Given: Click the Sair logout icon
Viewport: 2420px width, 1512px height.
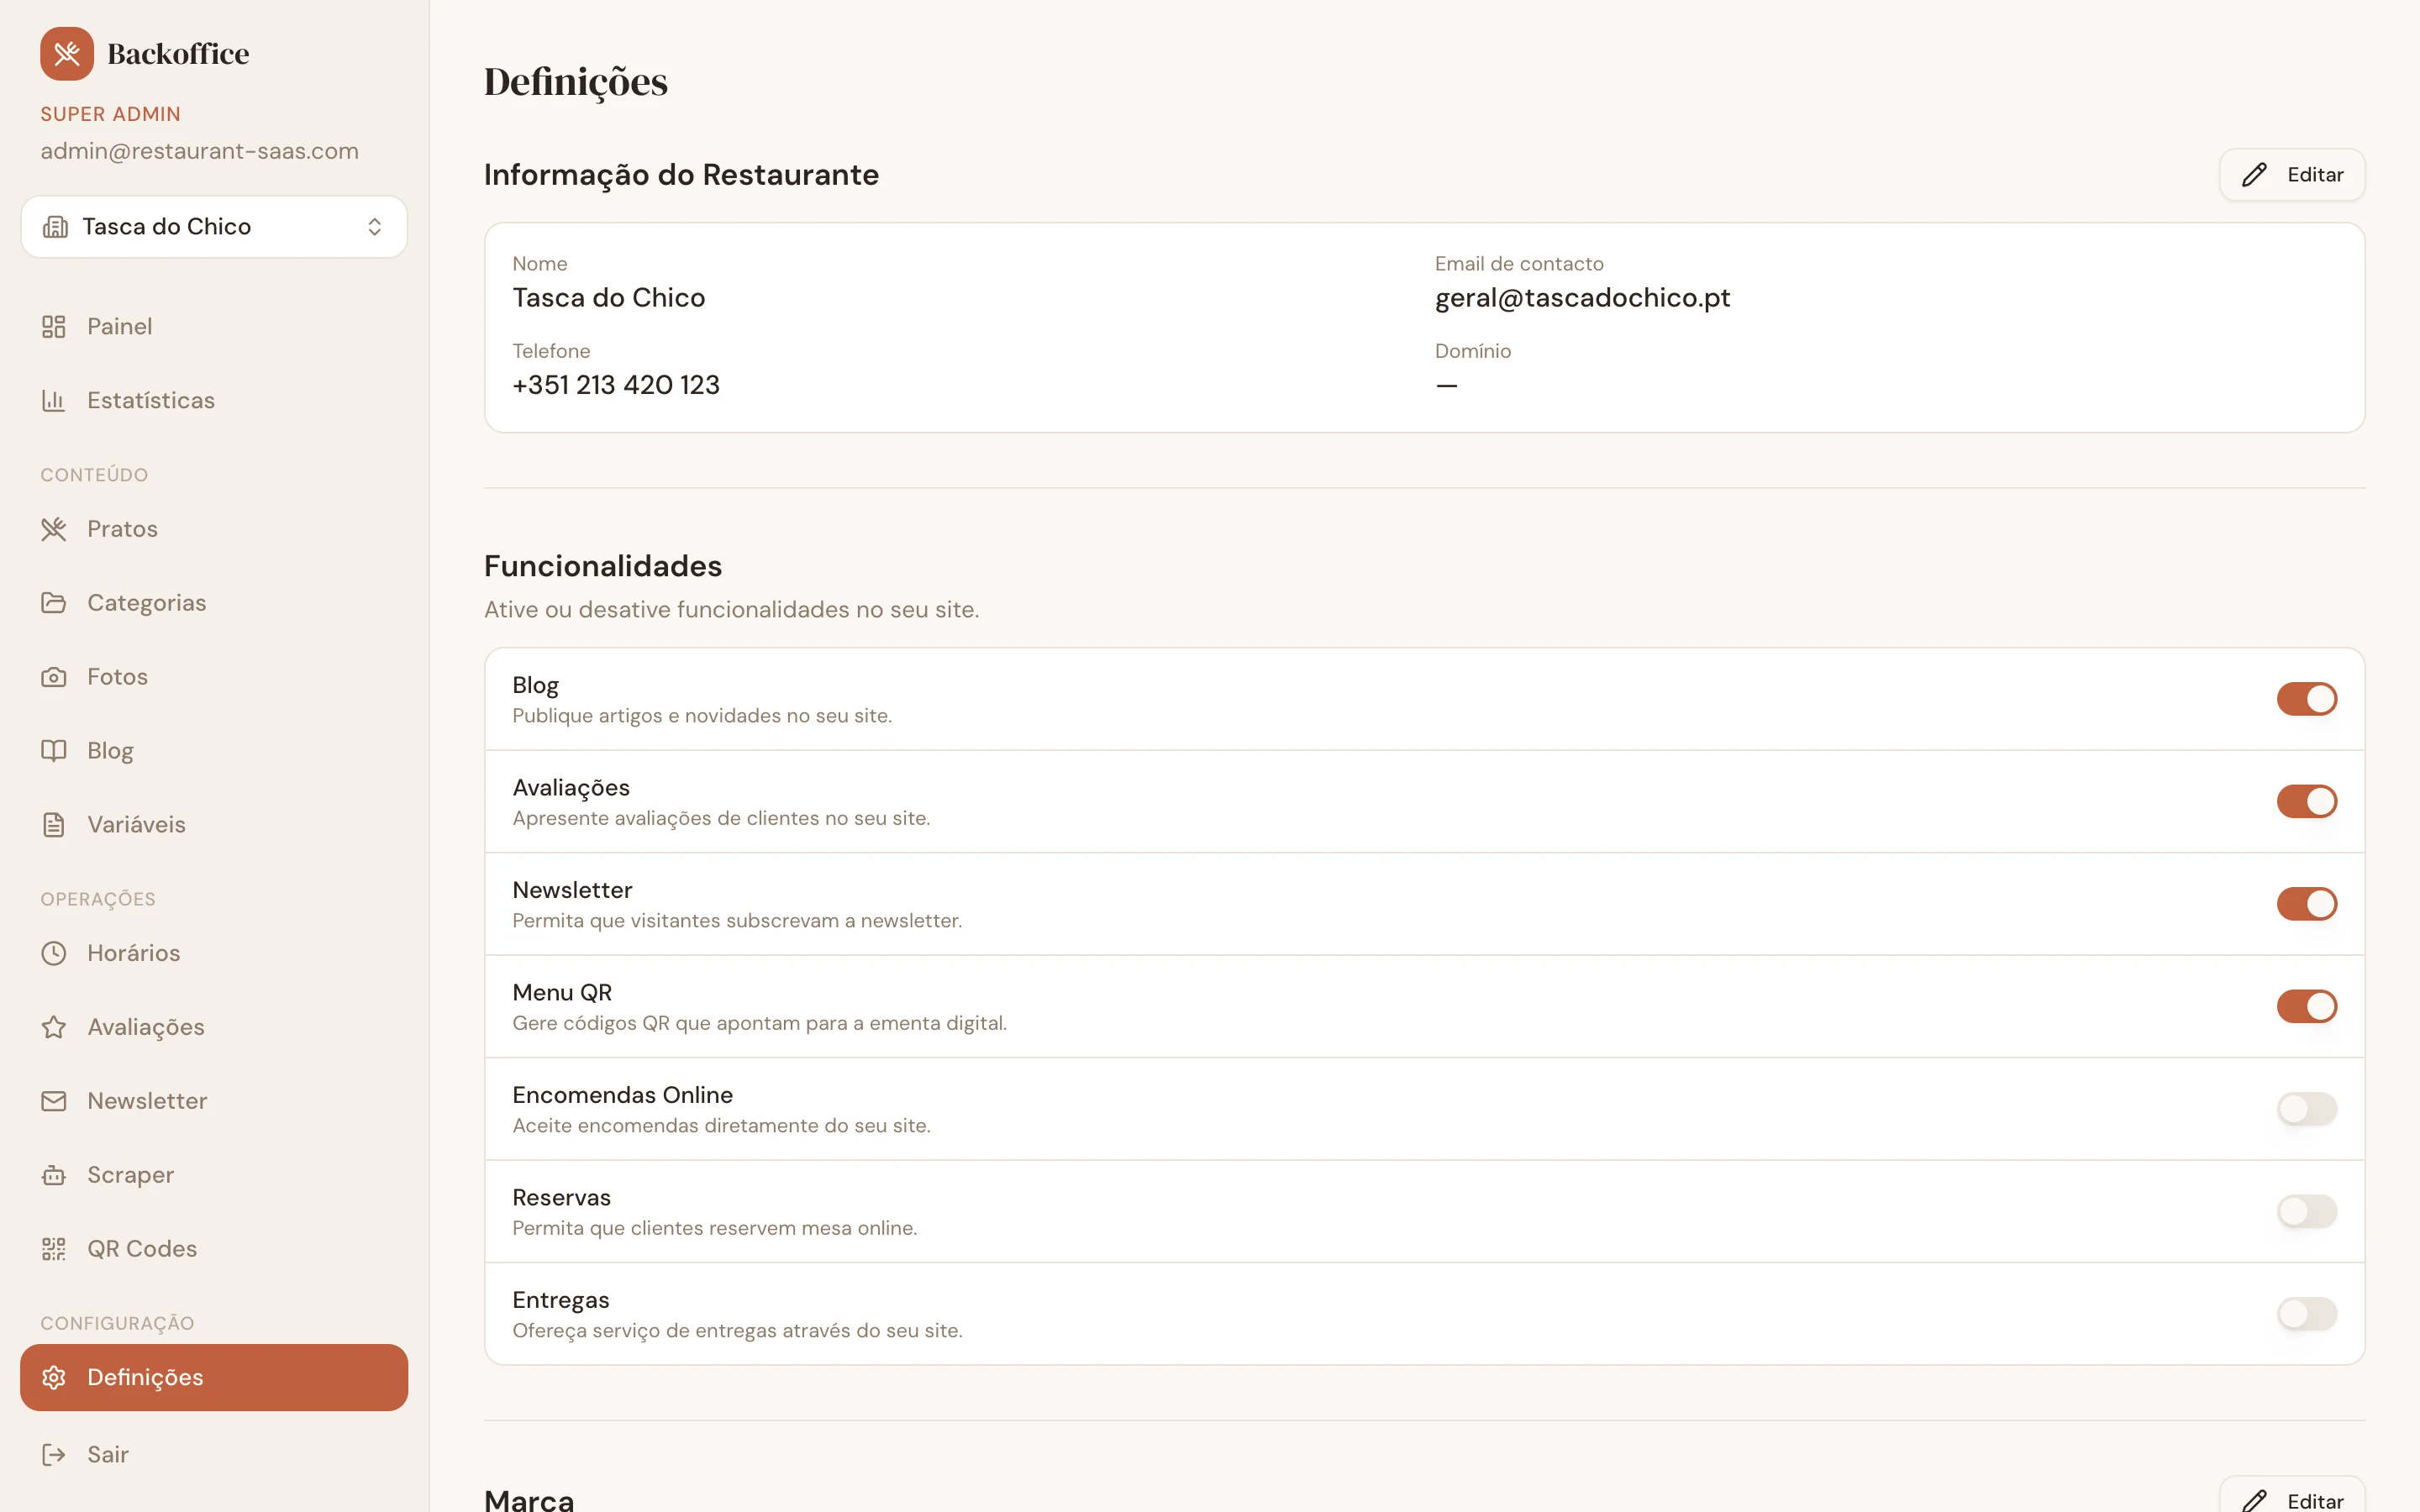Looking at the screenshot, I should [54, 1454].
